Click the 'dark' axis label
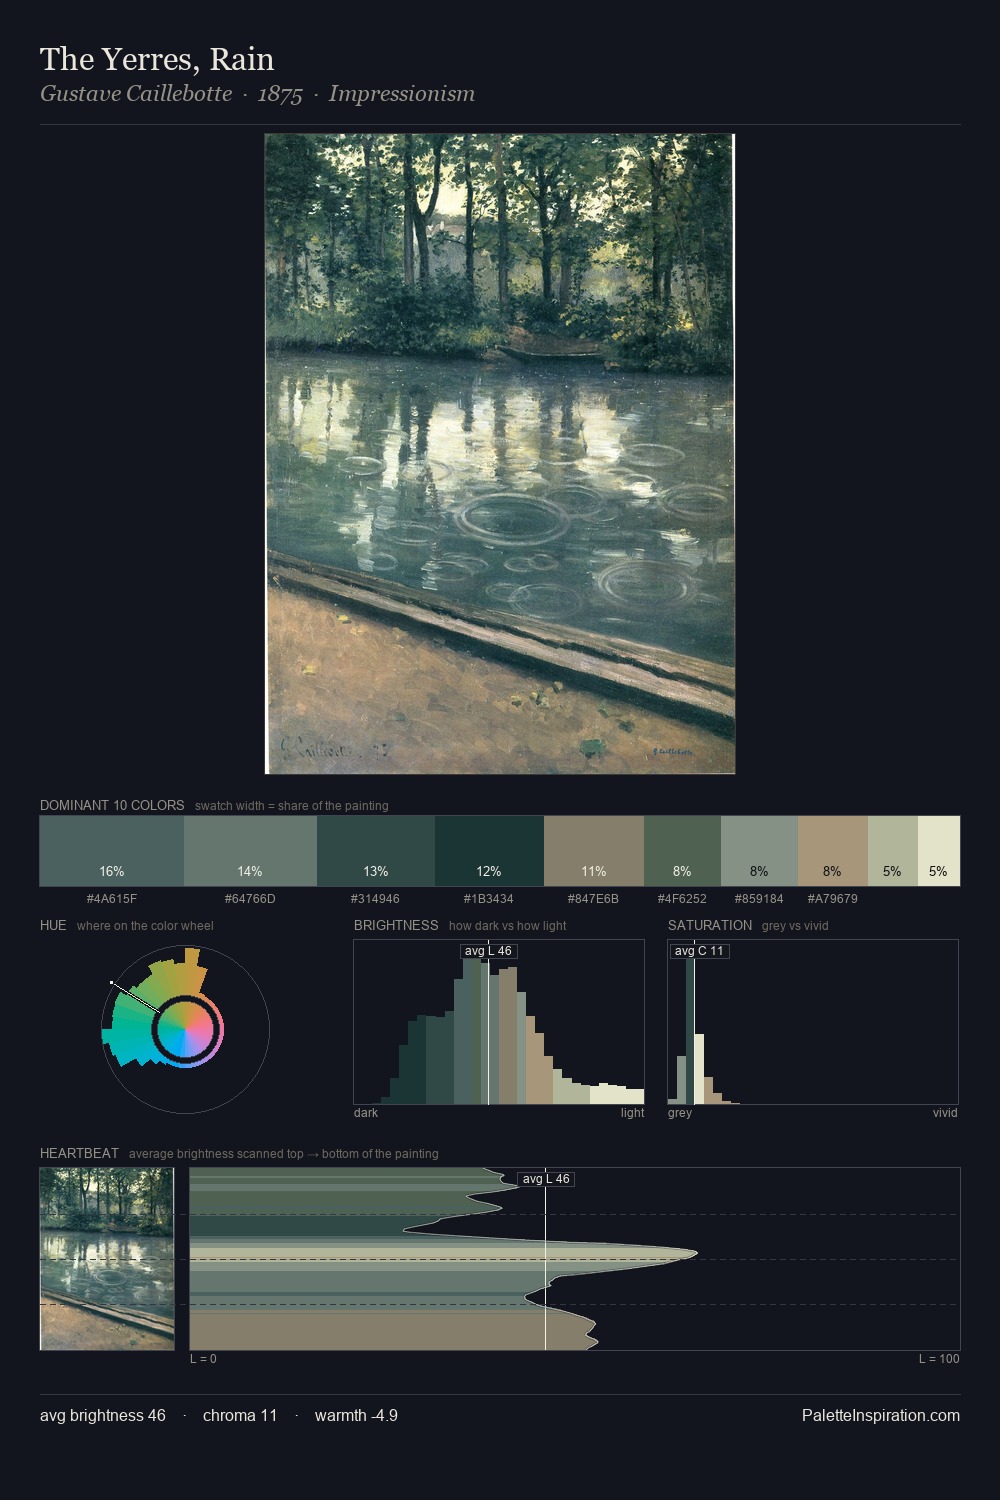1000x1500 pixels. [x=366, y=1113]
